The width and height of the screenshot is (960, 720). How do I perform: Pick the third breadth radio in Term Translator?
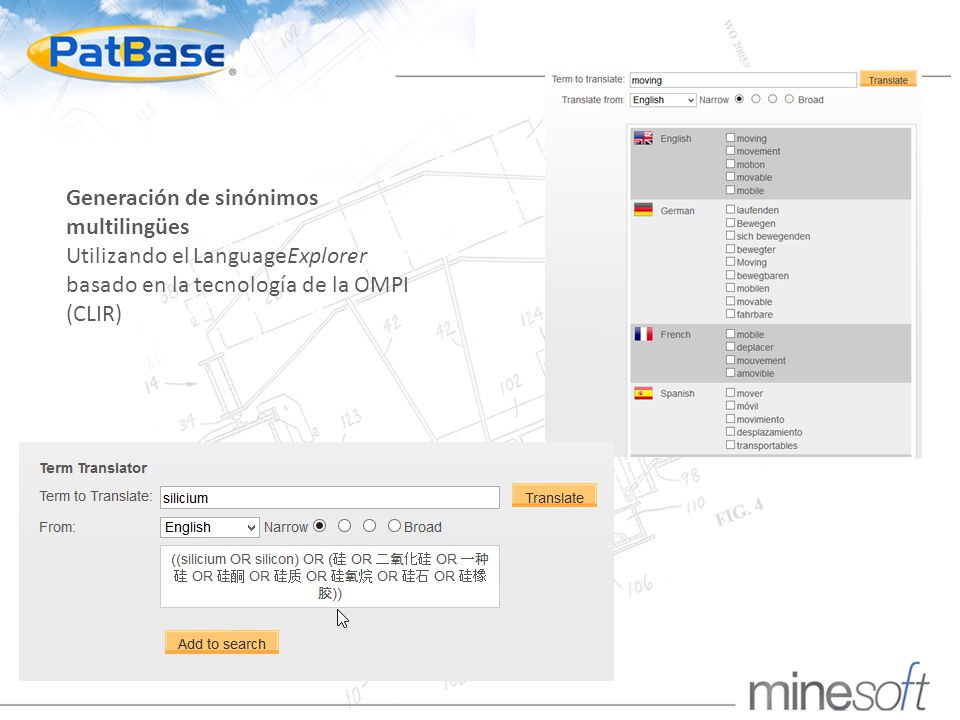[x=369, y=526]
